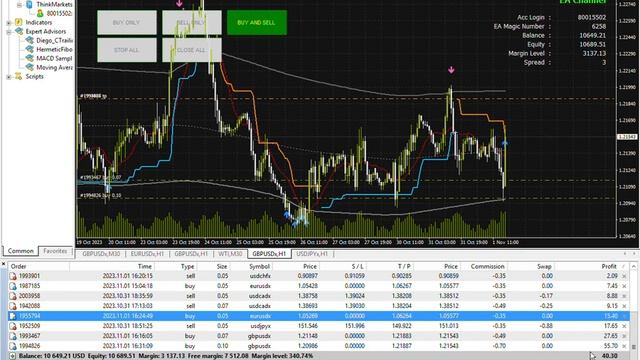Click the usdjpyx symbol cell
The height and width of the screenshot is (360, 640).
pos(260,326)
